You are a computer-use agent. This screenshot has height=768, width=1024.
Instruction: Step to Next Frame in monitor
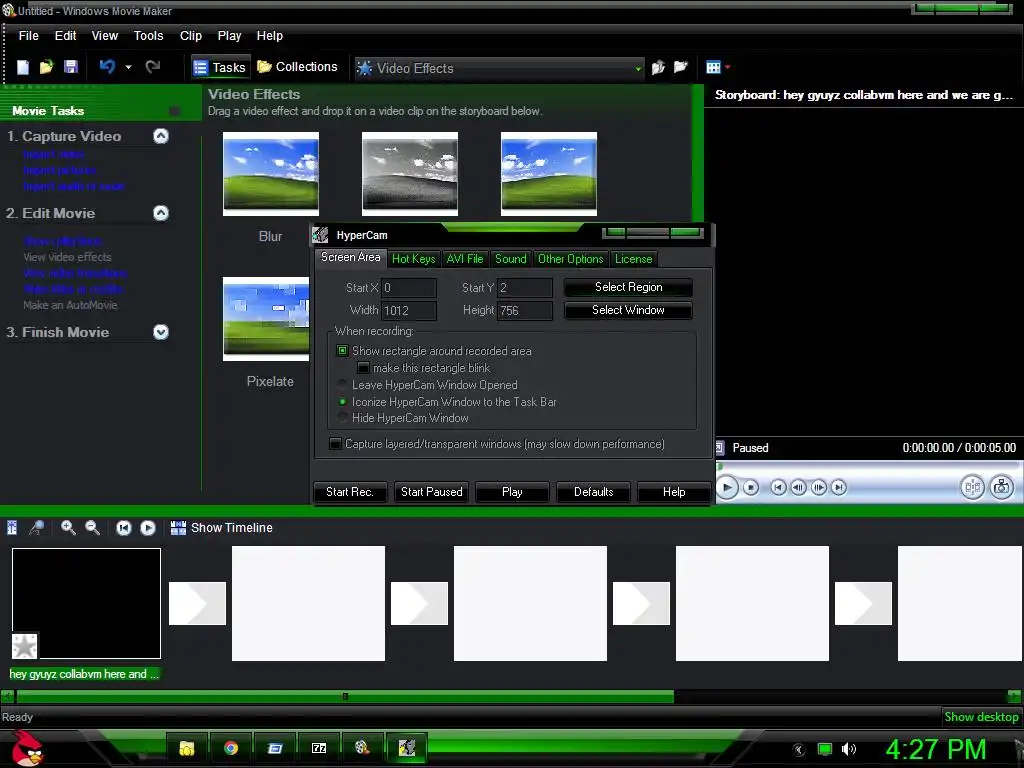click(819, 488)
